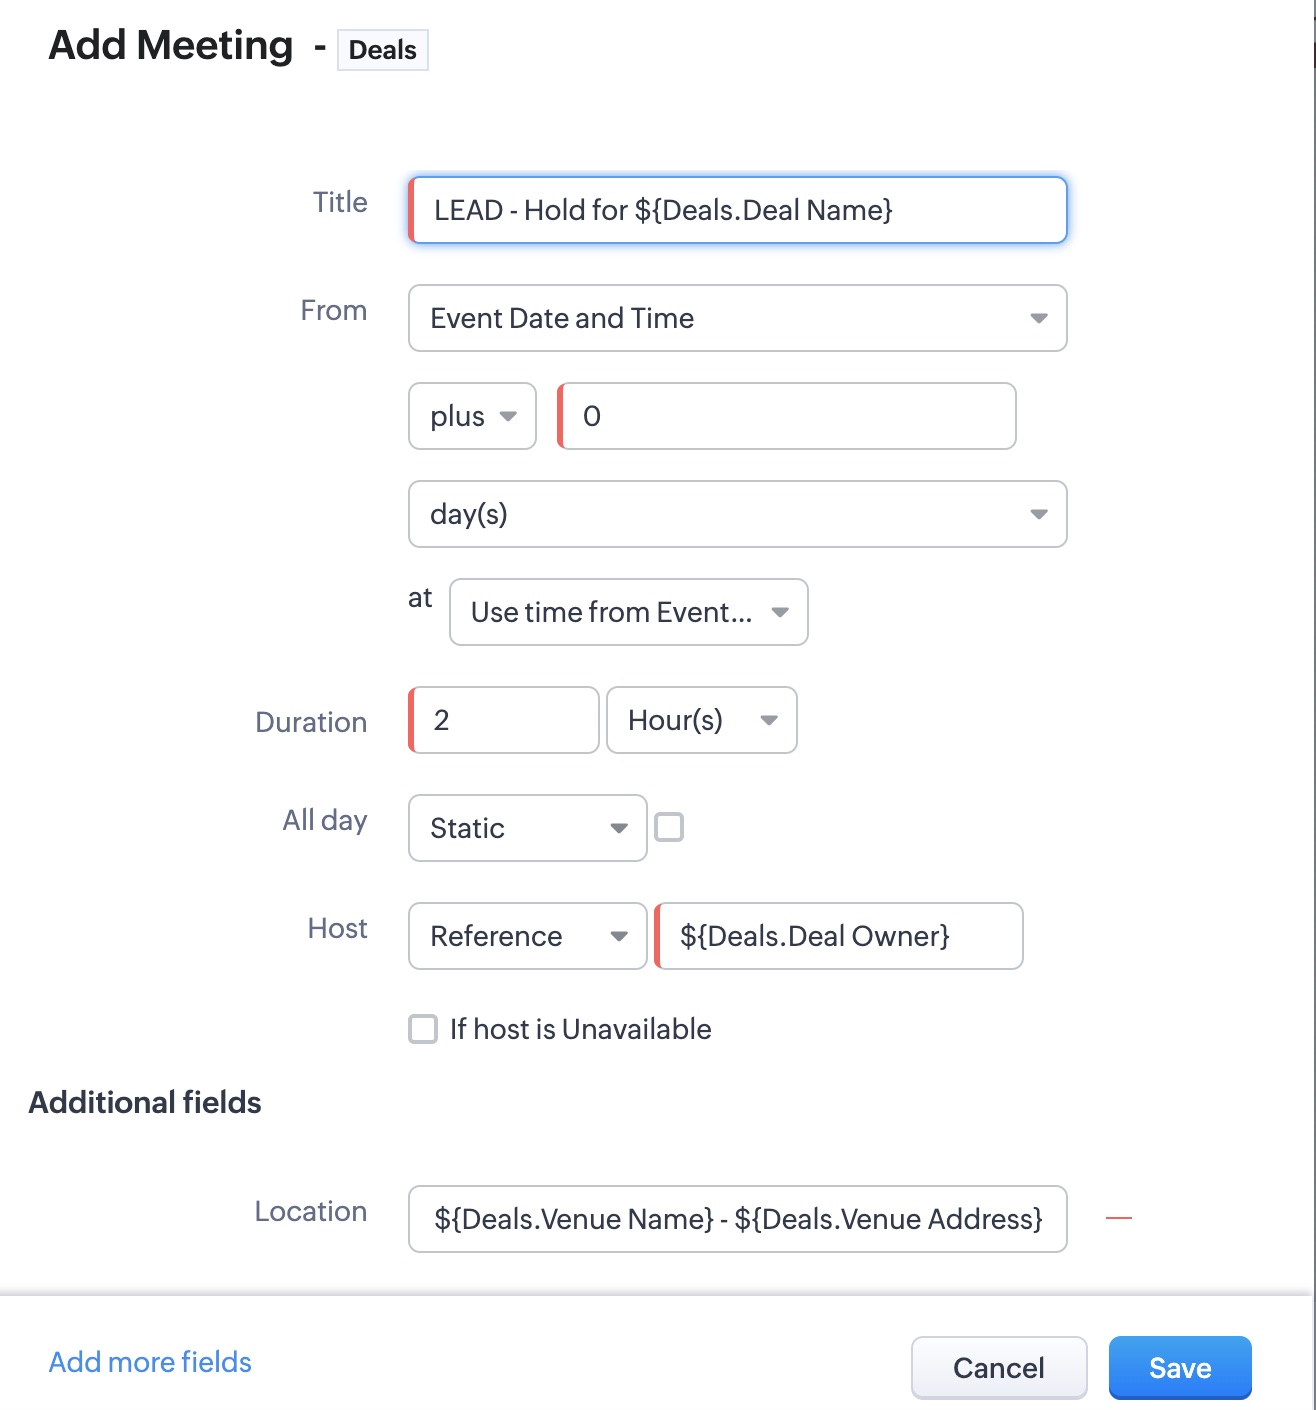
Task: Click the Save button
Action: (1180, 1367)
